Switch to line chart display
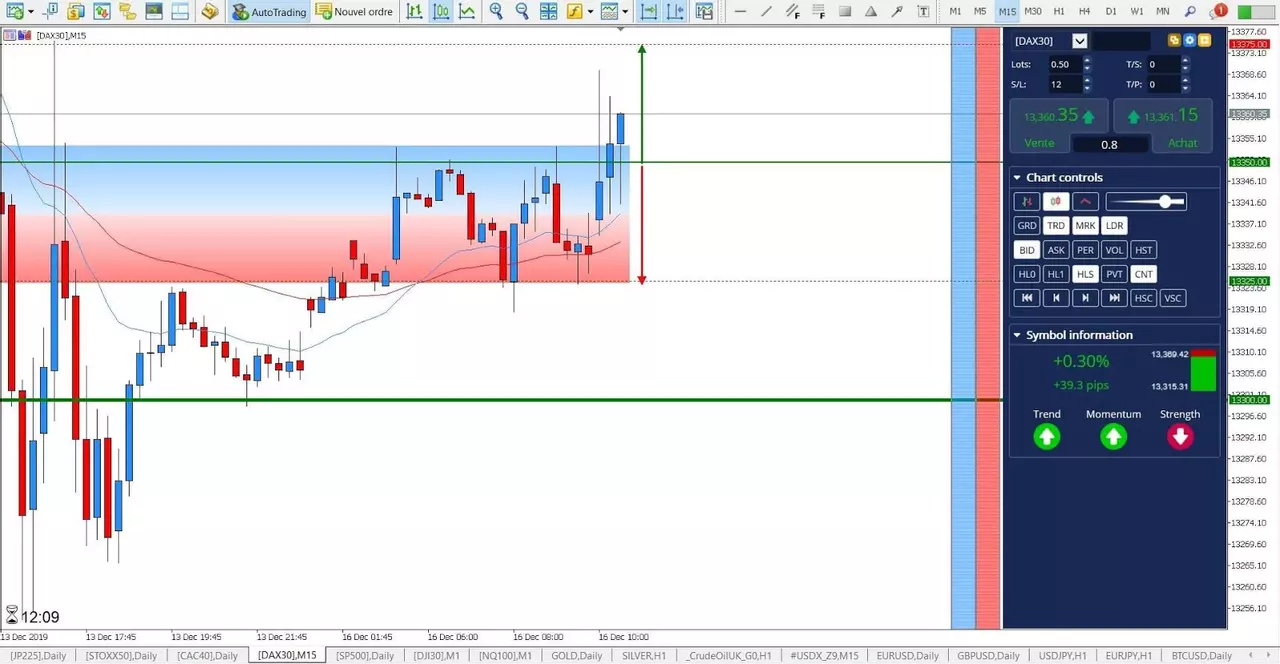1280x664 pixels. coord(466,12)
